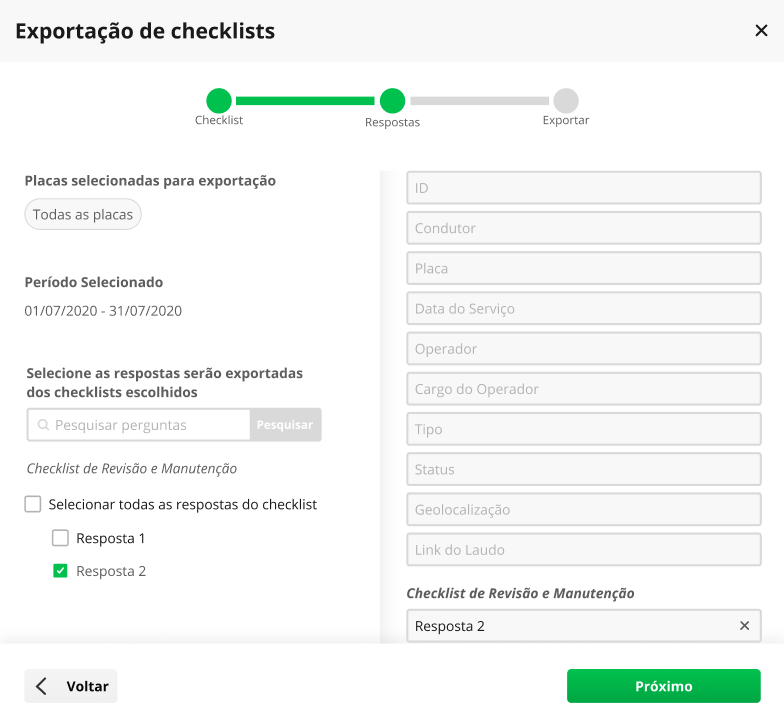Click the Pesquisar search button
Screen dimensions: 784x727
[285, 424]
